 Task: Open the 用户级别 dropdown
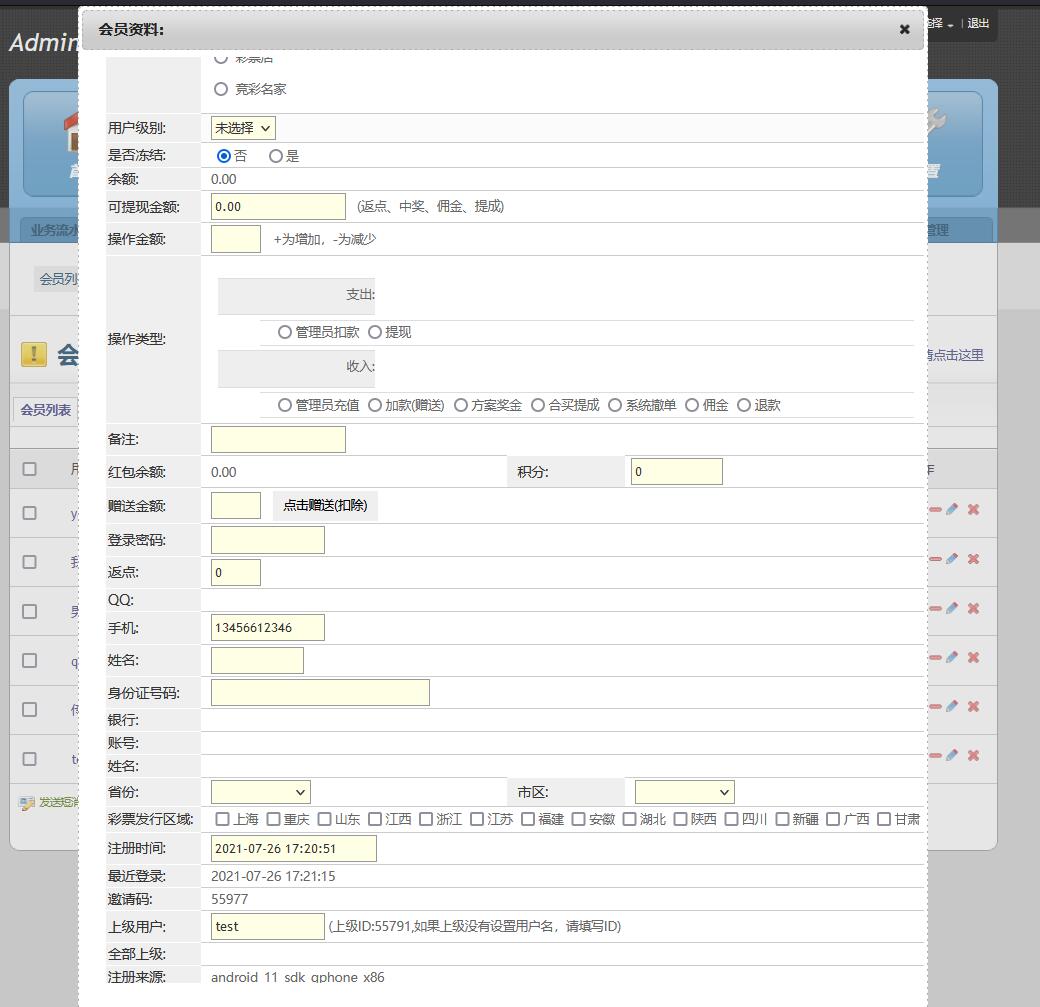tap(243, 128)
